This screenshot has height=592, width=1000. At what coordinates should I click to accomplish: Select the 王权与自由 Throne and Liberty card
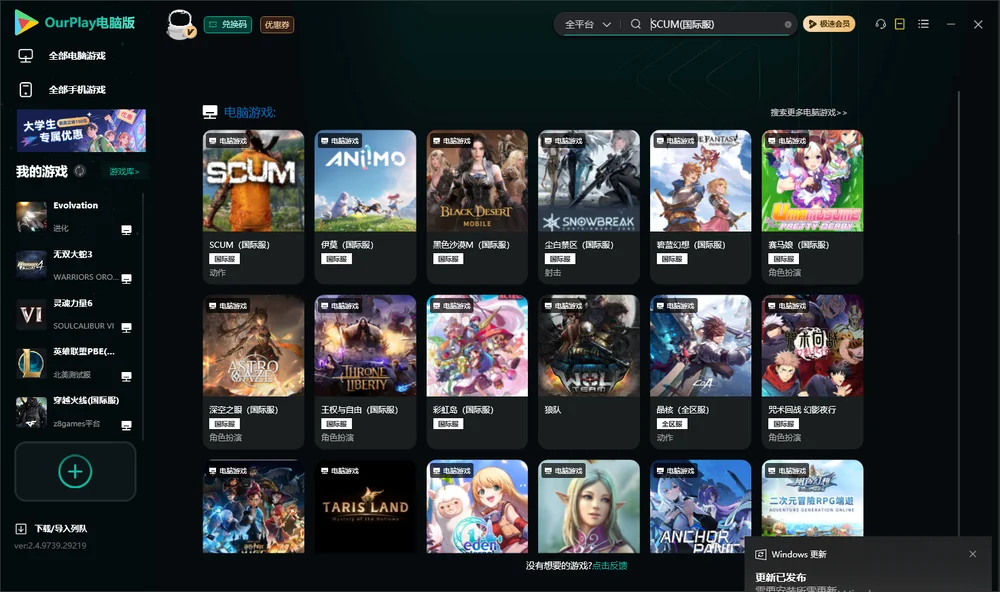pyautogui.click(x=365, y=372)
